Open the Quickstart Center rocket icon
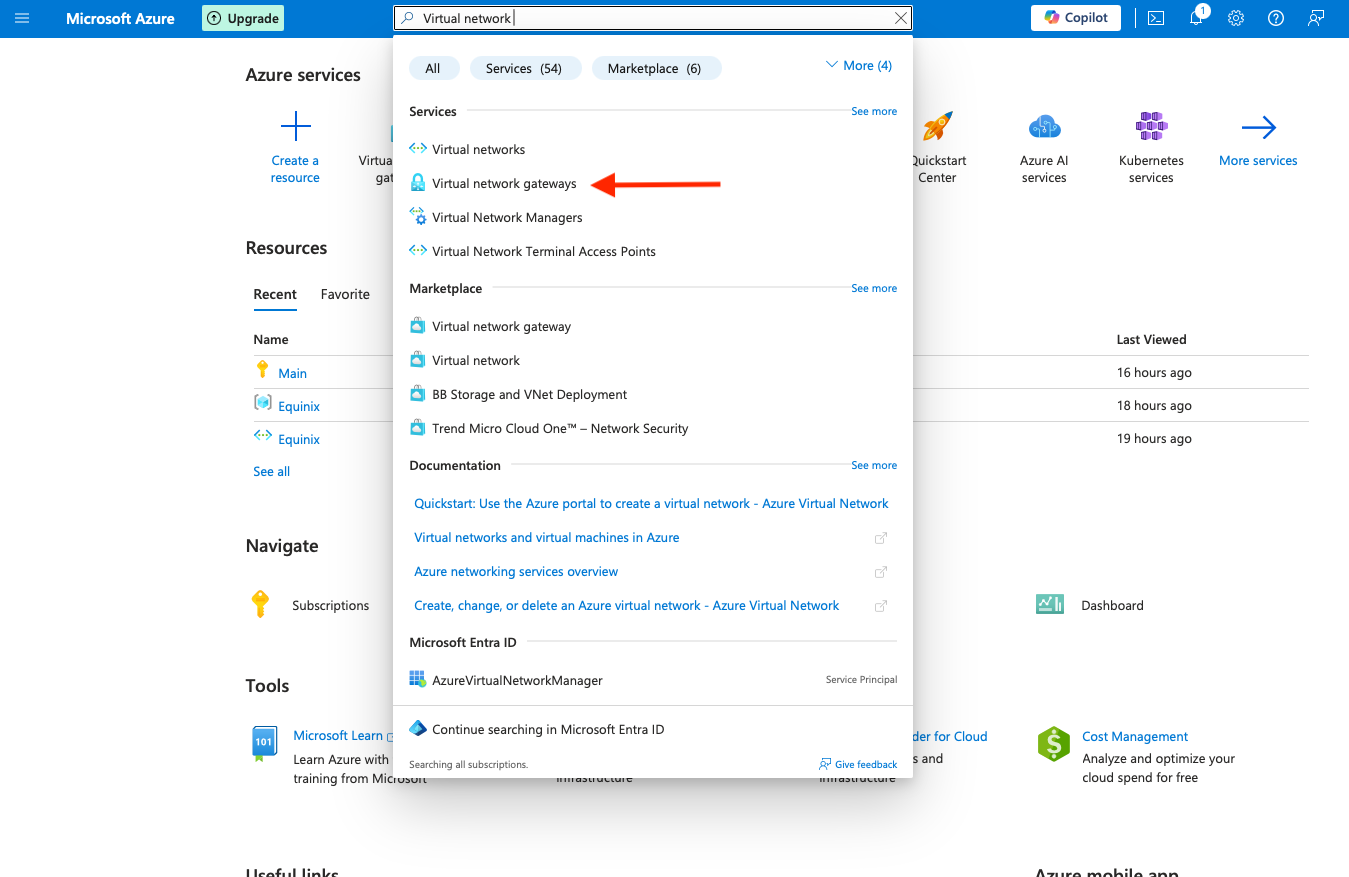The image size is (1349, 877). pos(937,127)
